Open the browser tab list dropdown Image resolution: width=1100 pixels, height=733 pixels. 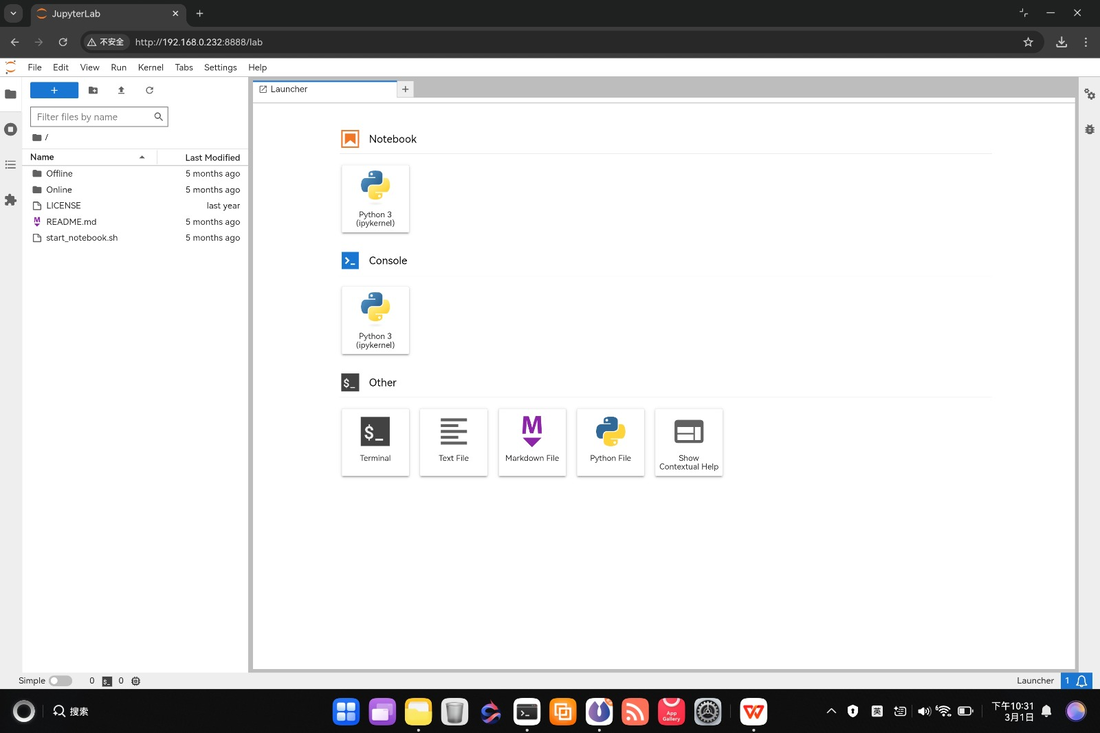[x=12, y=13]
